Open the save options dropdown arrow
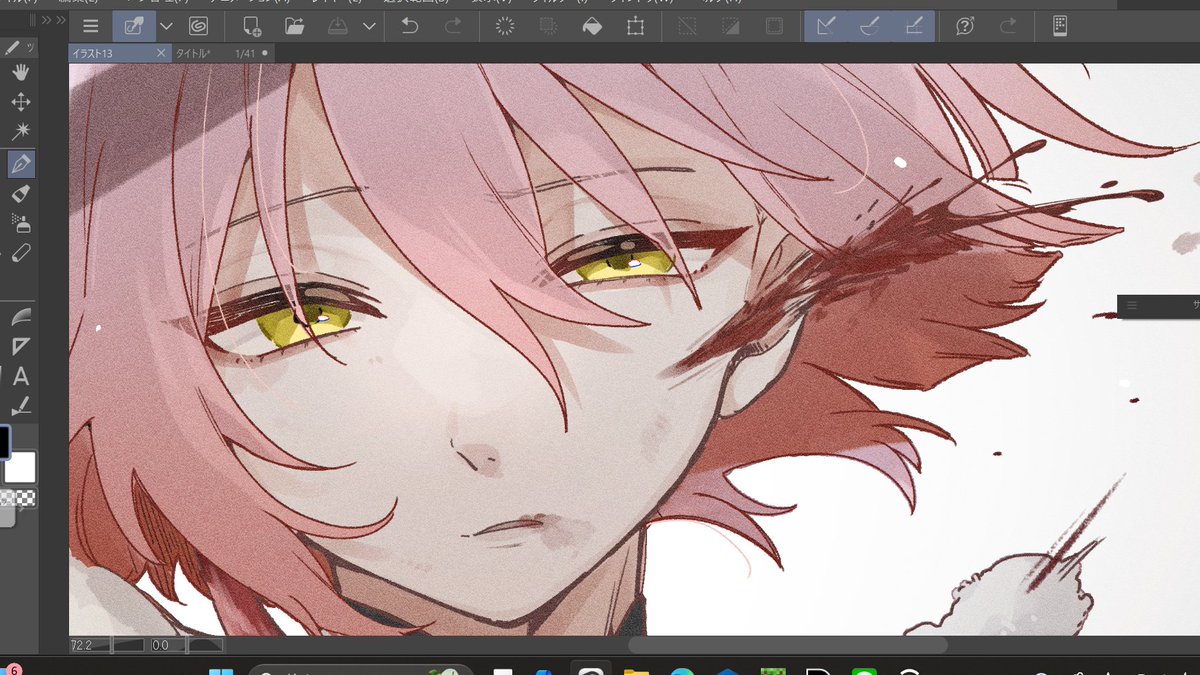Screen dimensions: 1200x675 tap(368, 26)
